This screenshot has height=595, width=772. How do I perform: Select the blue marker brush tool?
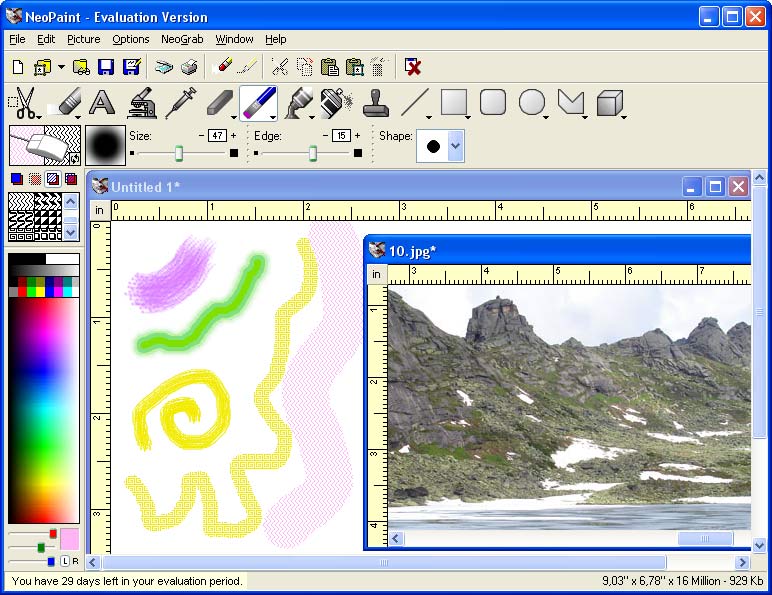[258, 102]
